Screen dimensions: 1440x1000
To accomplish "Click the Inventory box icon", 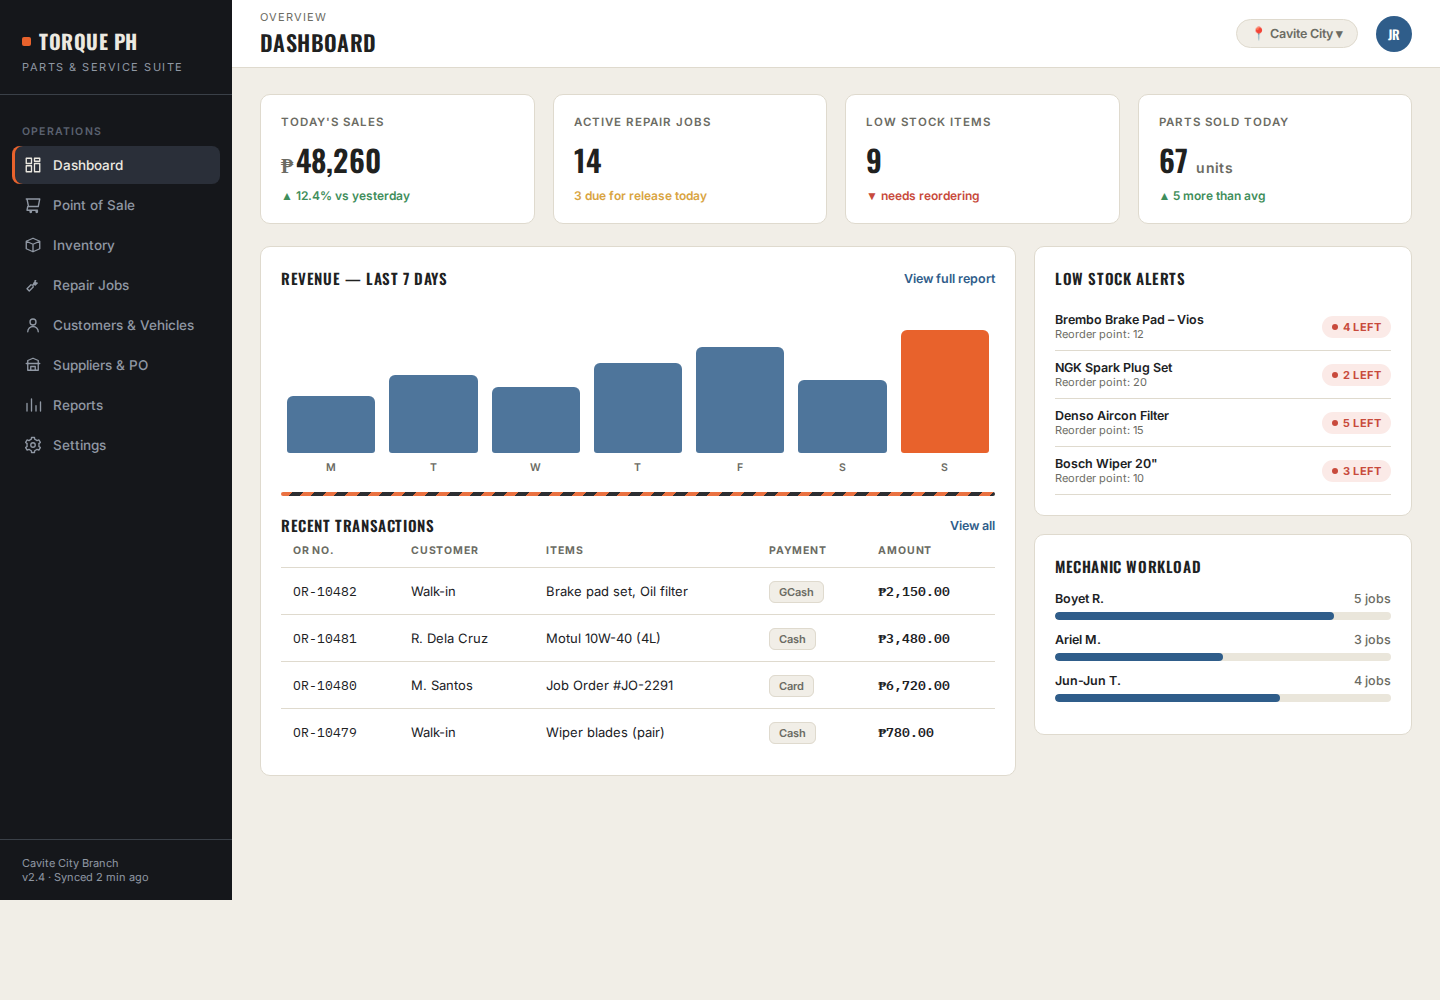I will [33, 245].
